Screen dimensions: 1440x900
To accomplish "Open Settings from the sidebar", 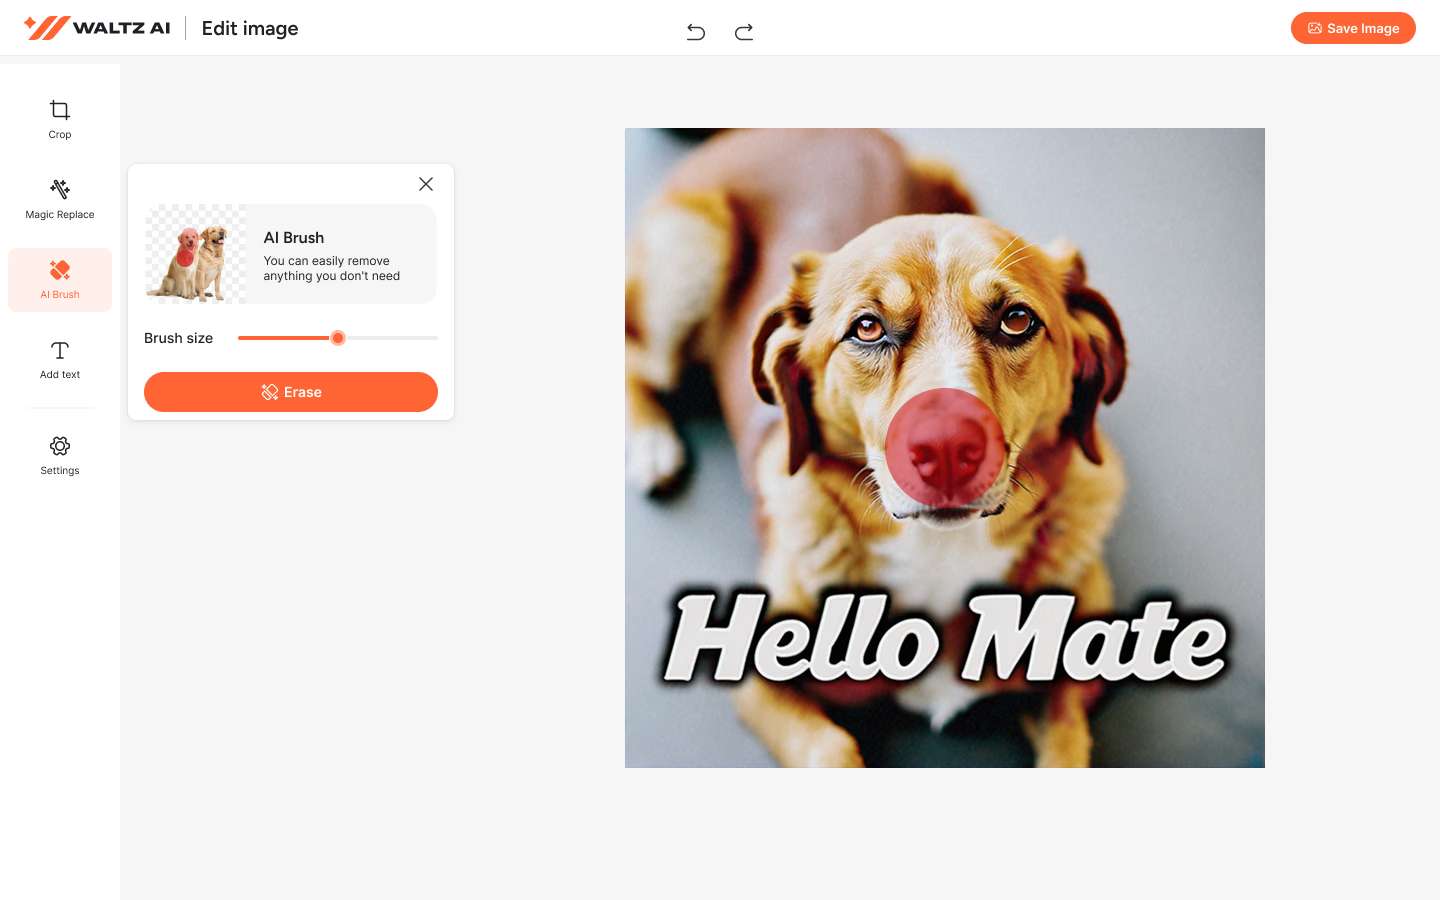I will (60, 455).
